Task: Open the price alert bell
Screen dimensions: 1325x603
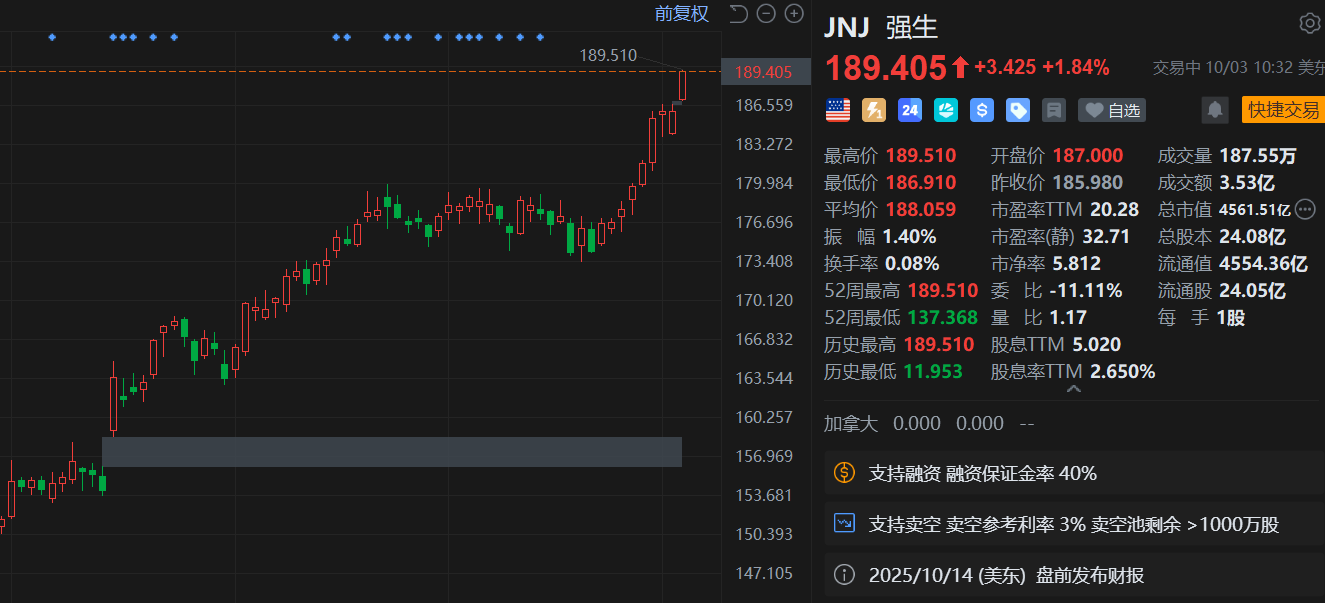Action: tap(1216, 110)
